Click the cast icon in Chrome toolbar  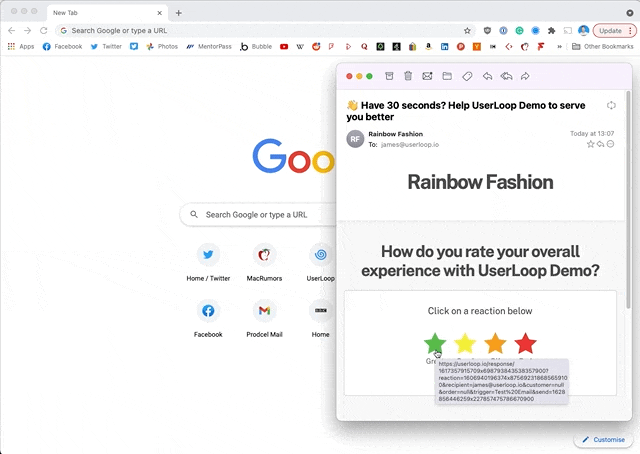pyautogui.click(x=567, y=31)
